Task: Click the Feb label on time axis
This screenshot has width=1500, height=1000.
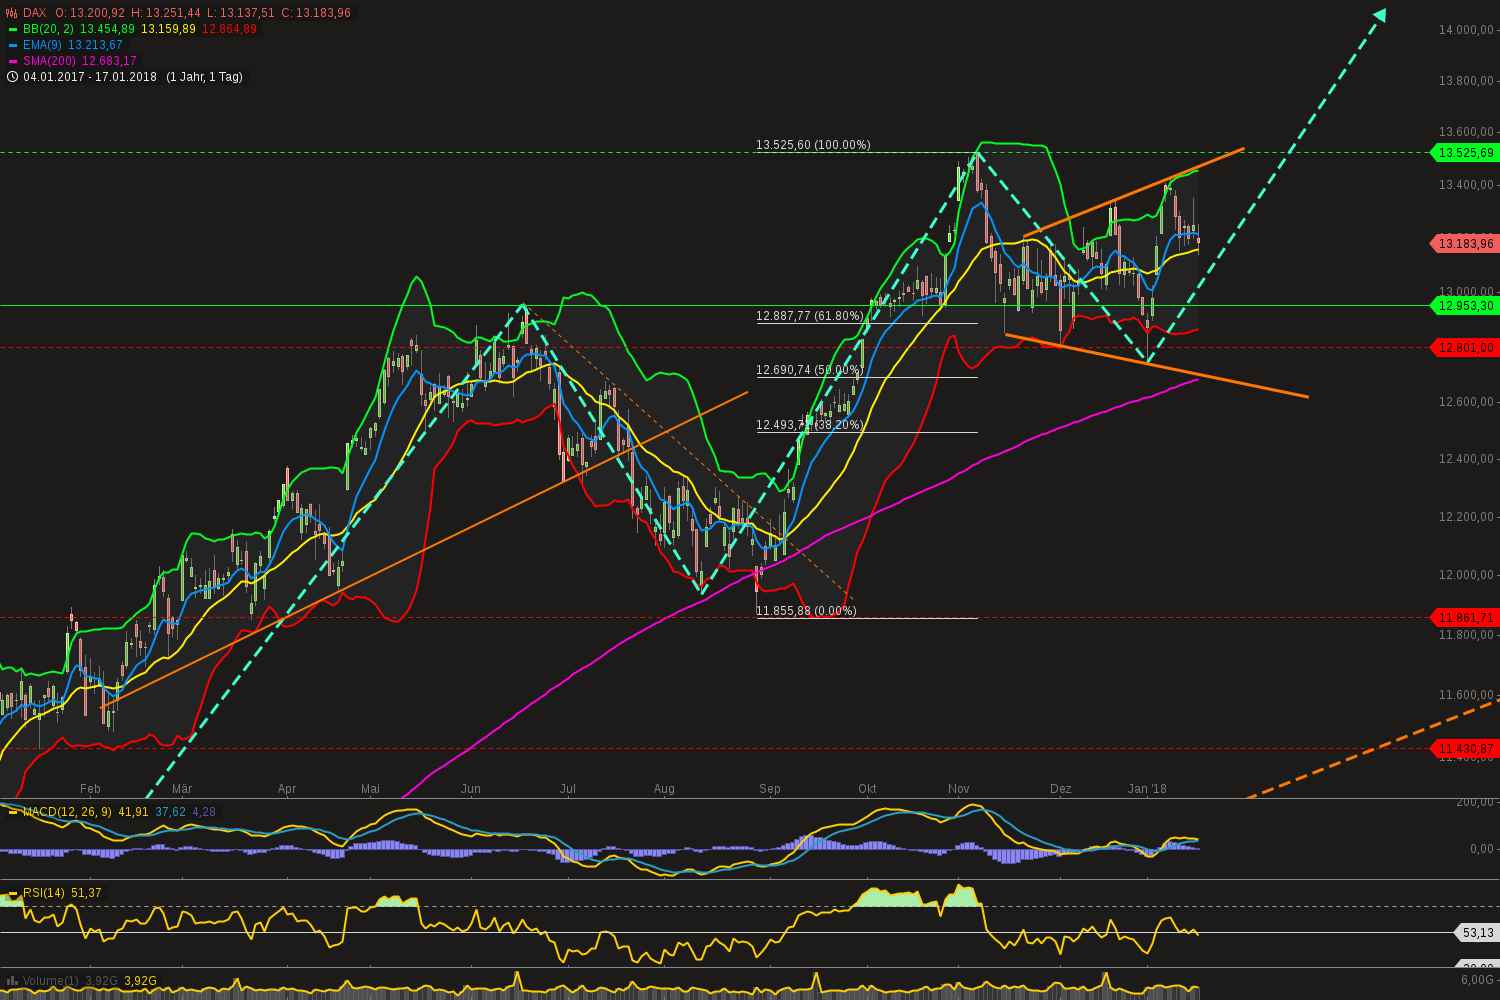Action: (x=90, y=789)
